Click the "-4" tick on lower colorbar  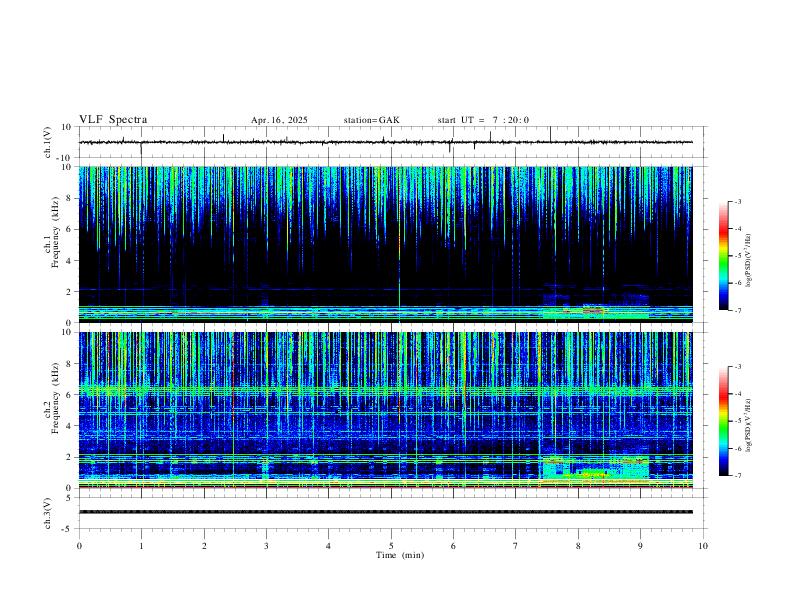coord(738,393)
